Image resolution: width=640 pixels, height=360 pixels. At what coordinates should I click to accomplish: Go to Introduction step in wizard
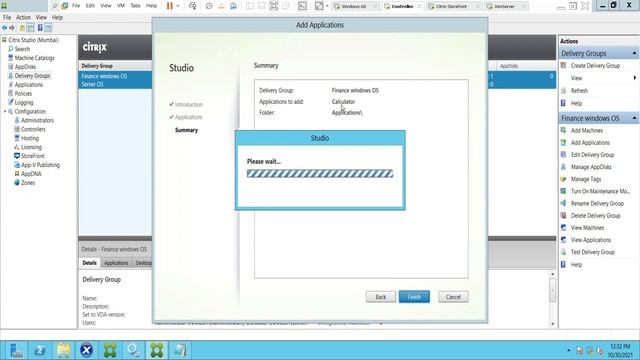click(x=189, y=104)
